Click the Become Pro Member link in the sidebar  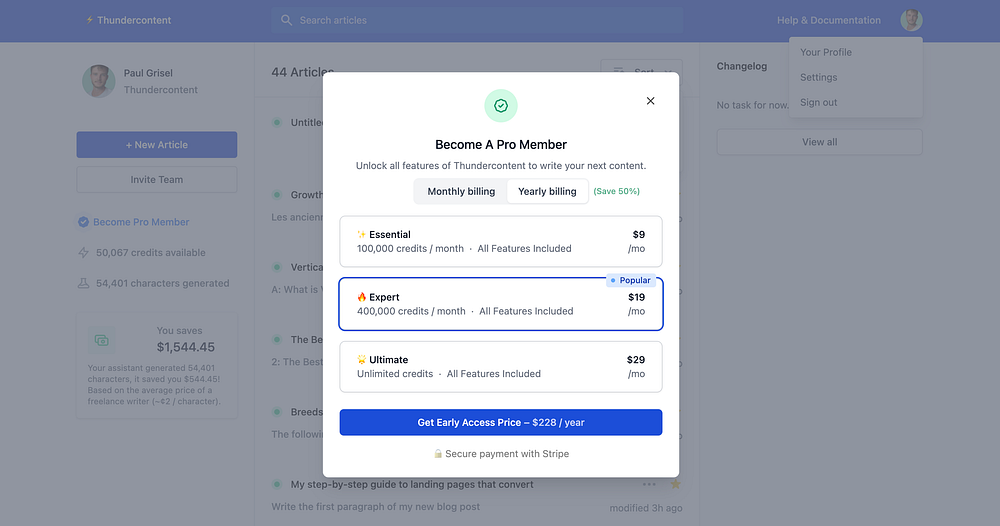pos(141,222)
